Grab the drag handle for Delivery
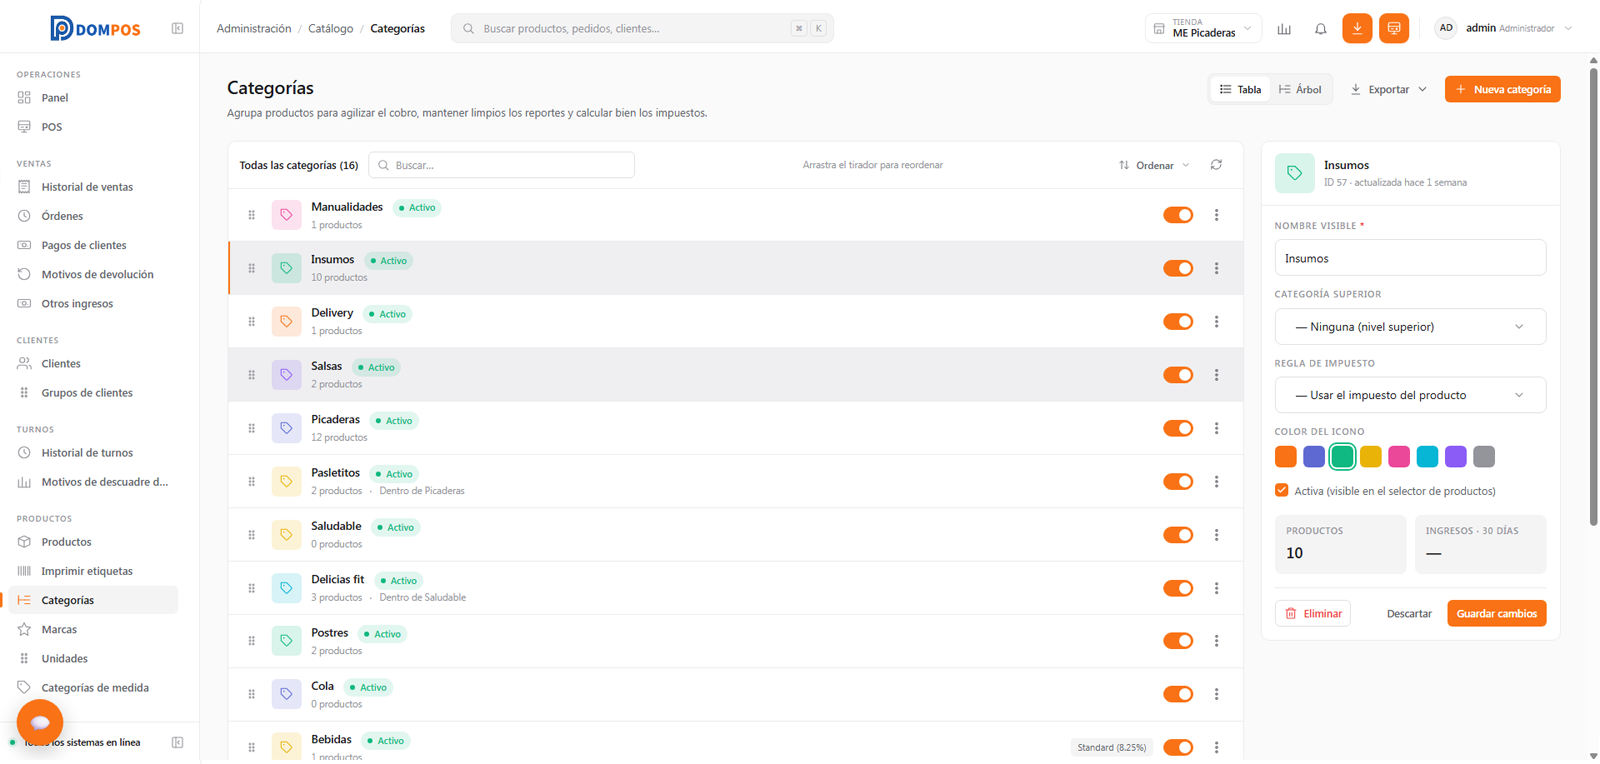The image size is (1600, 764). pyautogui.click(x=252, y=322)
